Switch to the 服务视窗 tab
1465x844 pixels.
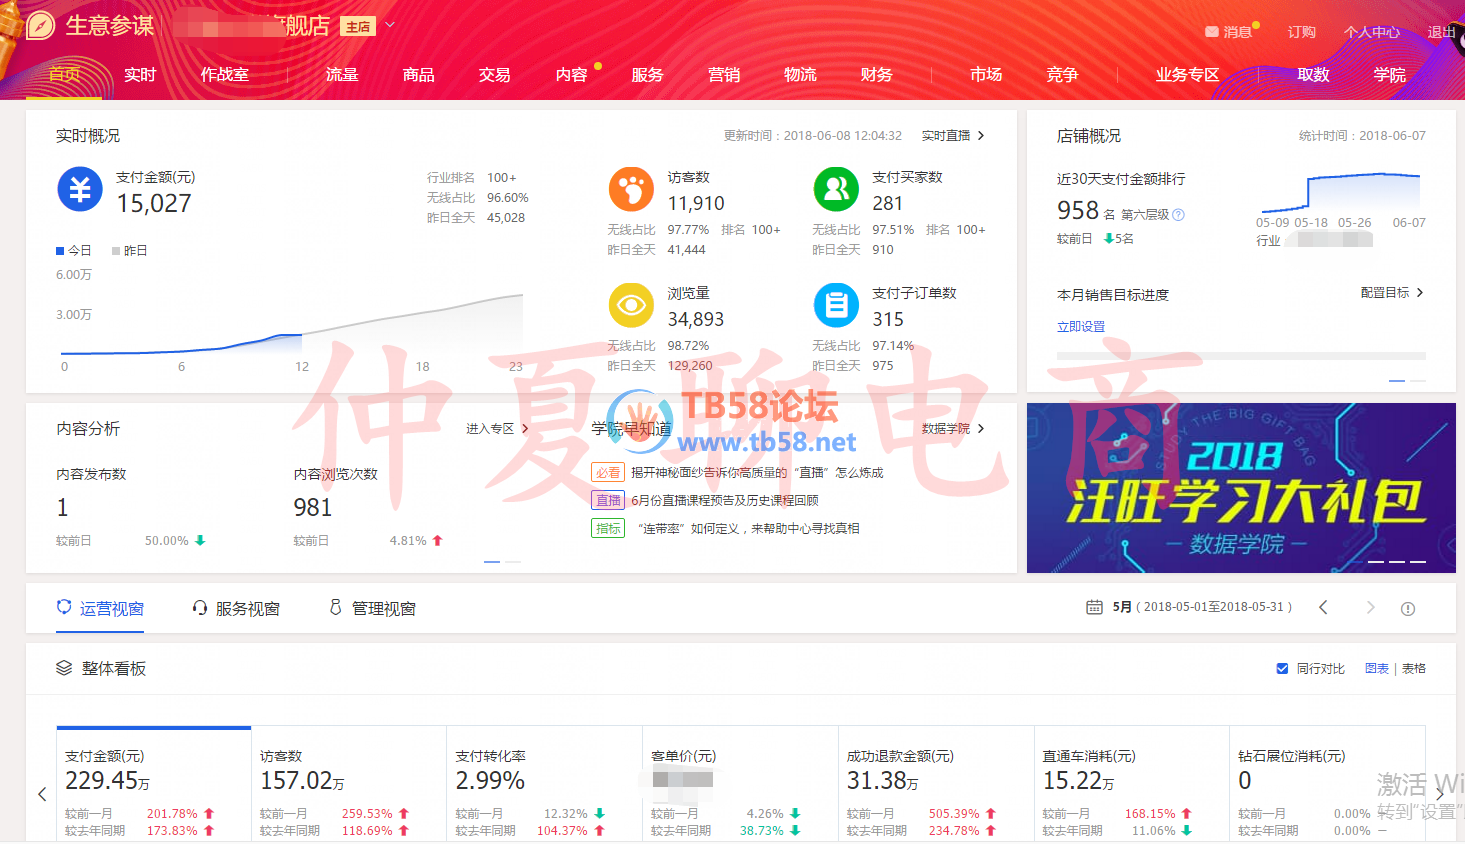tap(236, 608)
